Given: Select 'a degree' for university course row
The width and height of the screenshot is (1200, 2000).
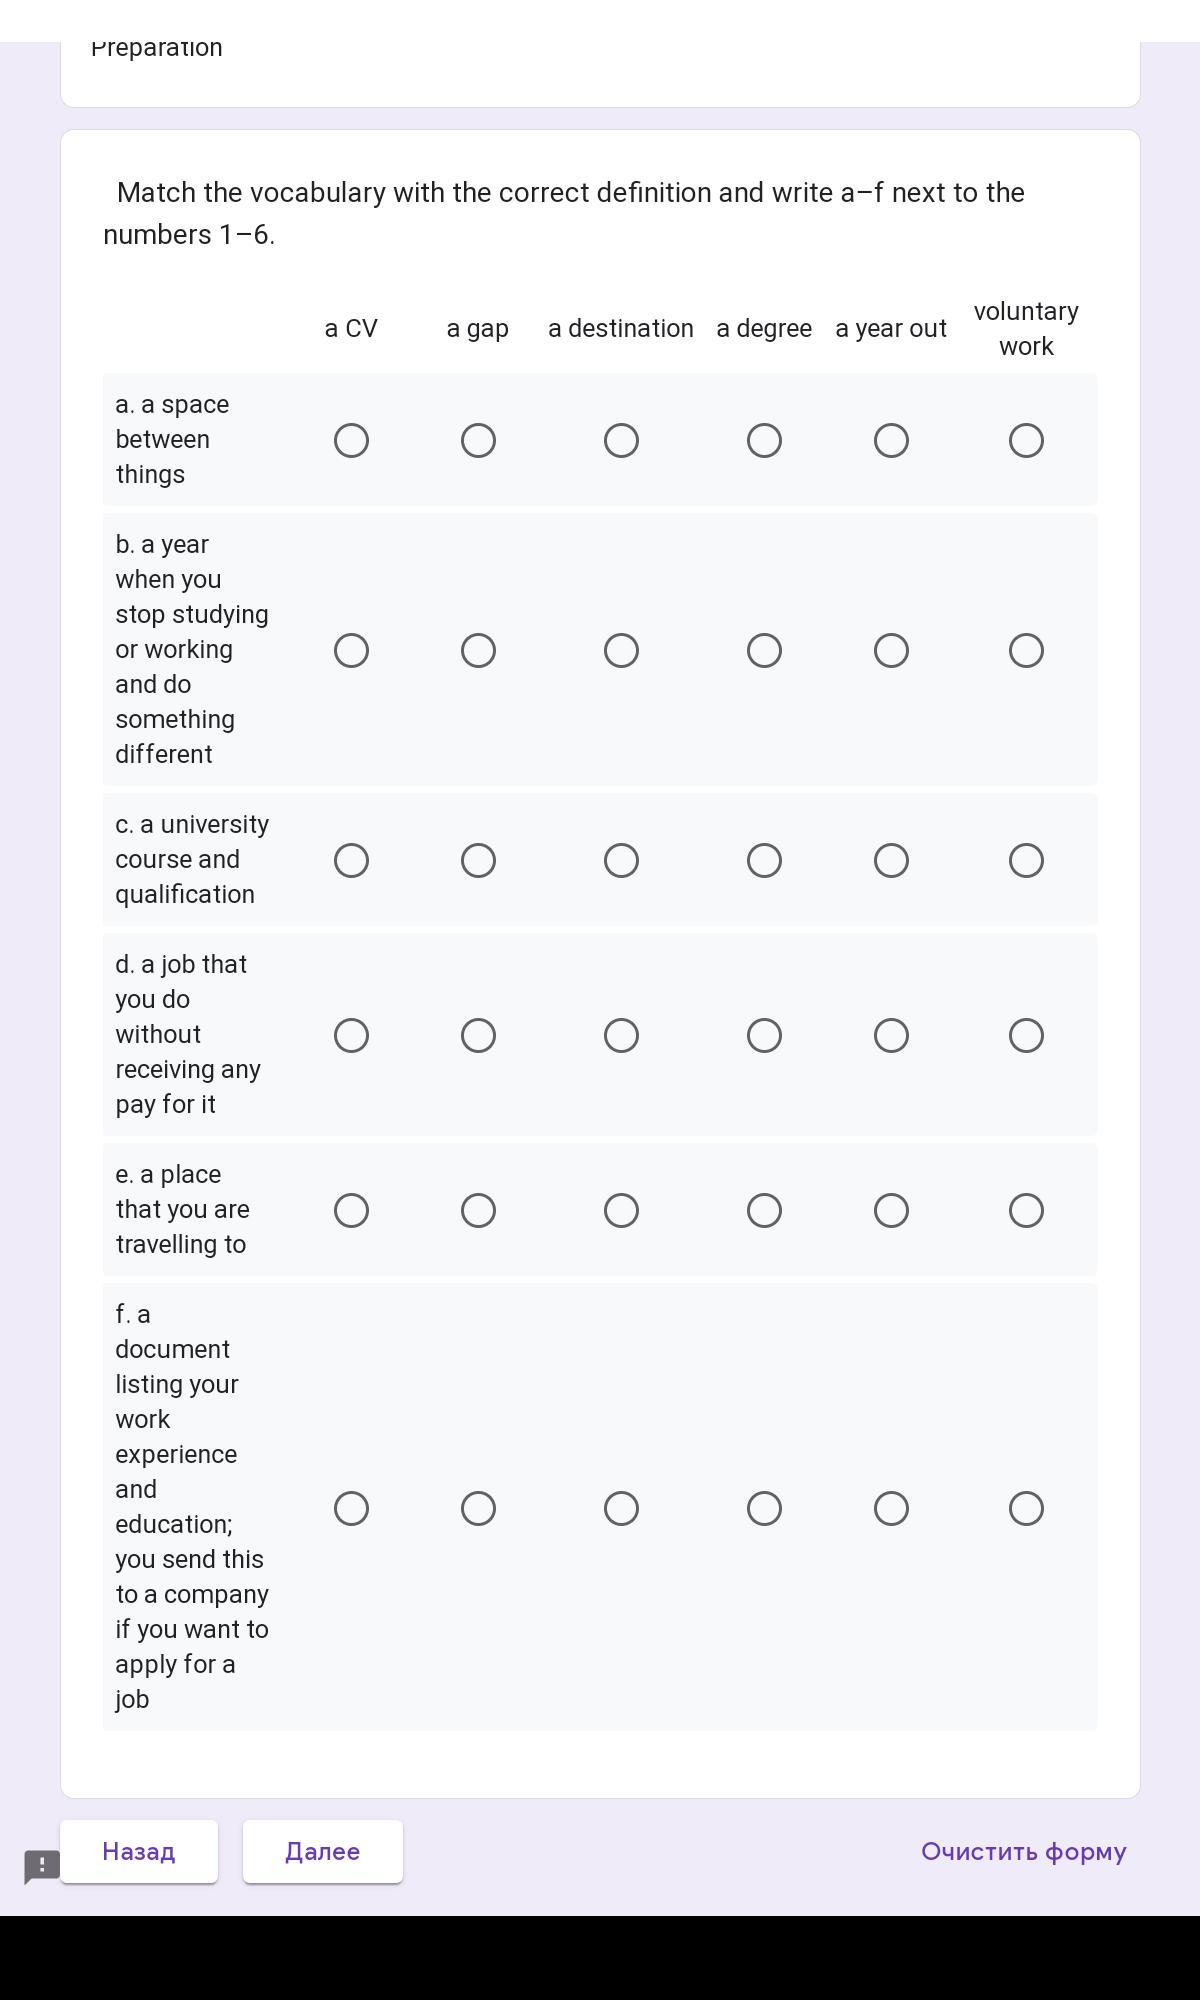Looking at the screenshot, I should coord(764,861).
